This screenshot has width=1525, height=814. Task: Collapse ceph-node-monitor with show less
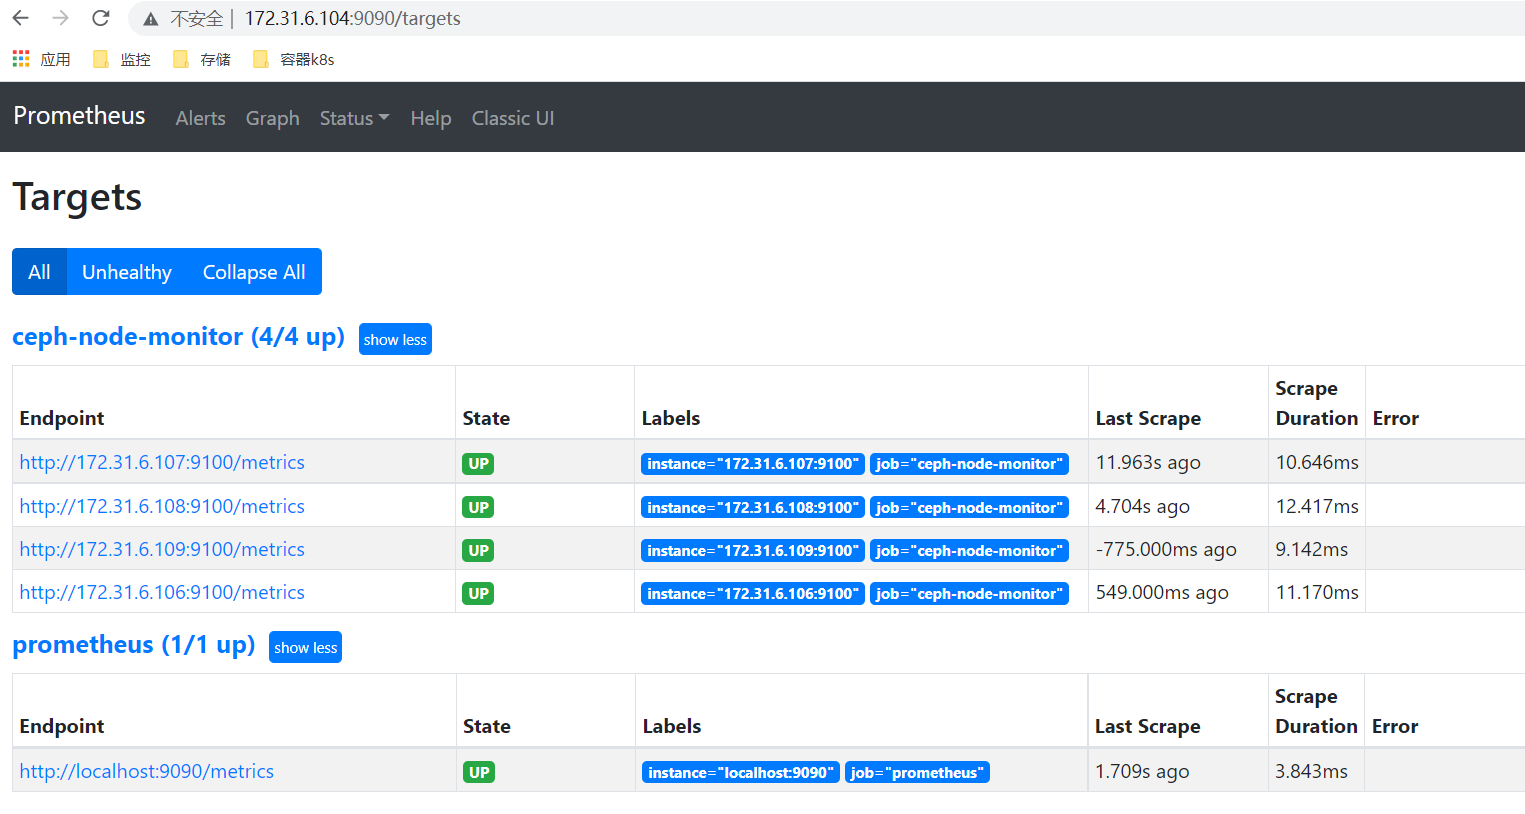tap(395, 339)
